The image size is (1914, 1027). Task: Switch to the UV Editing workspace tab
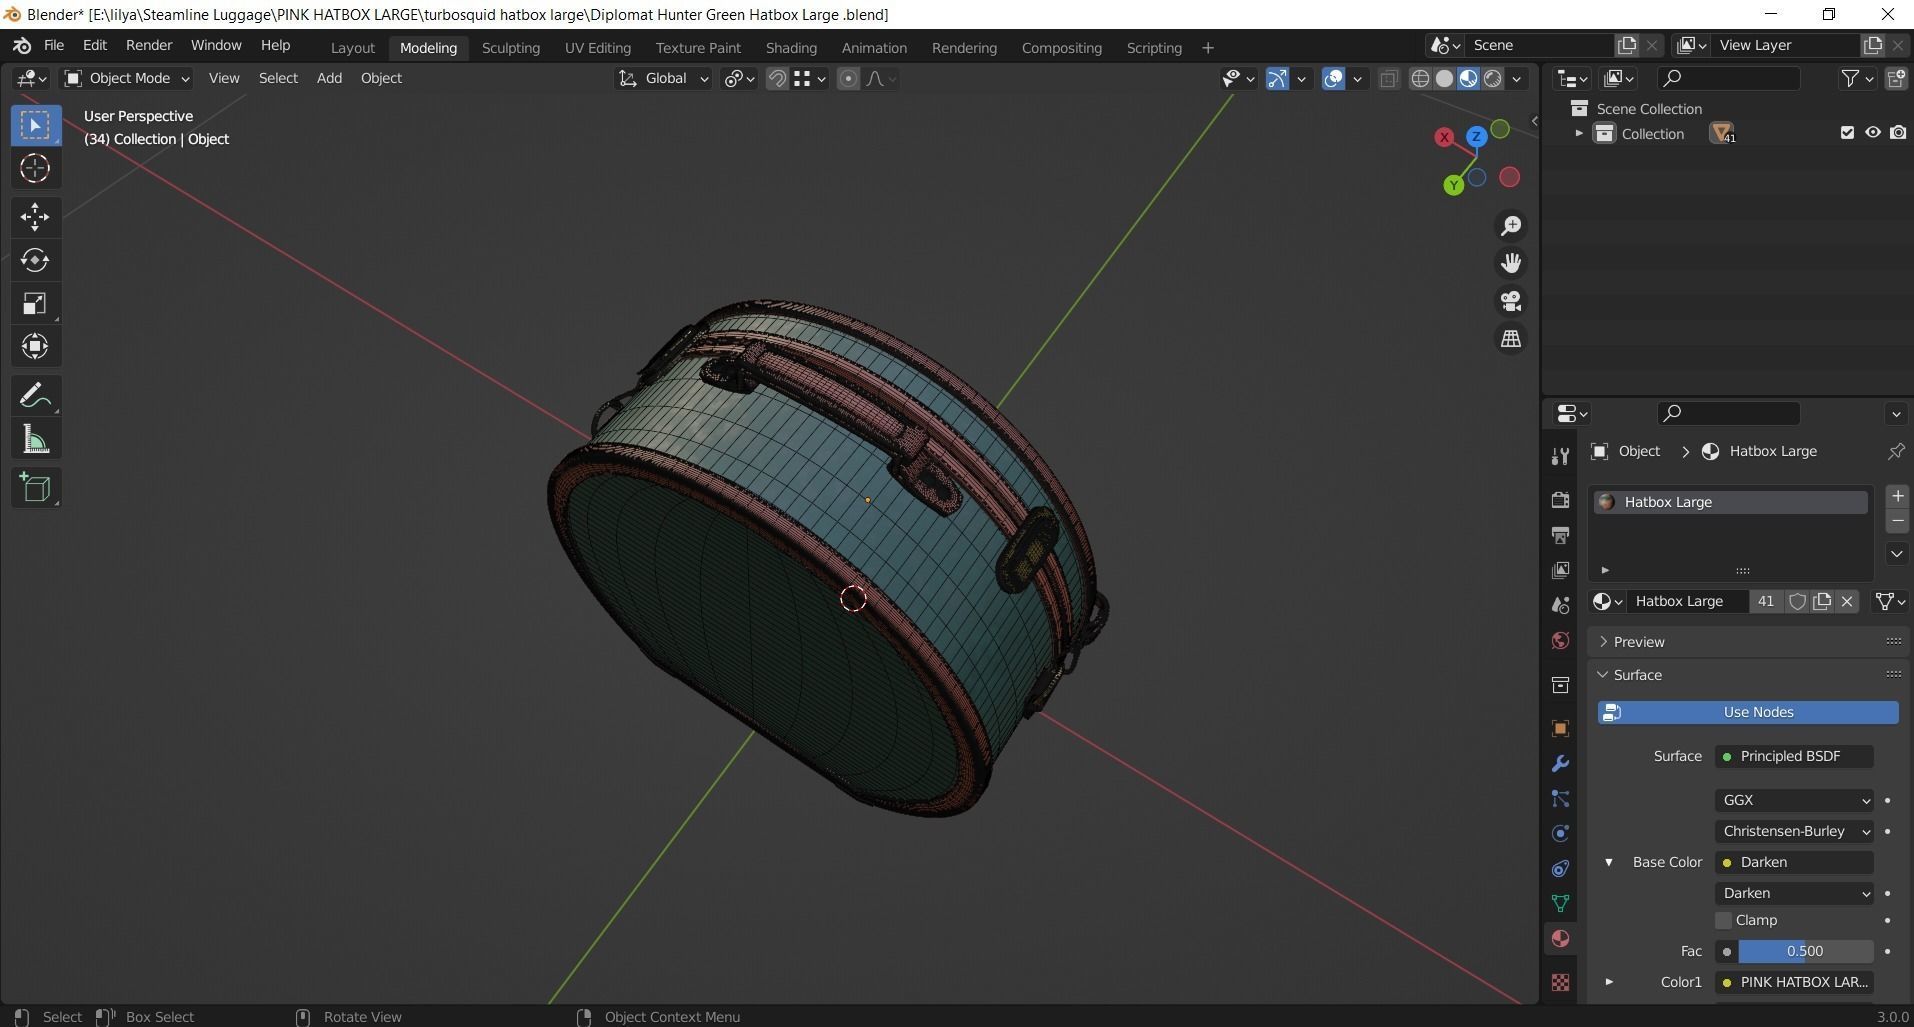coord(597,48)
